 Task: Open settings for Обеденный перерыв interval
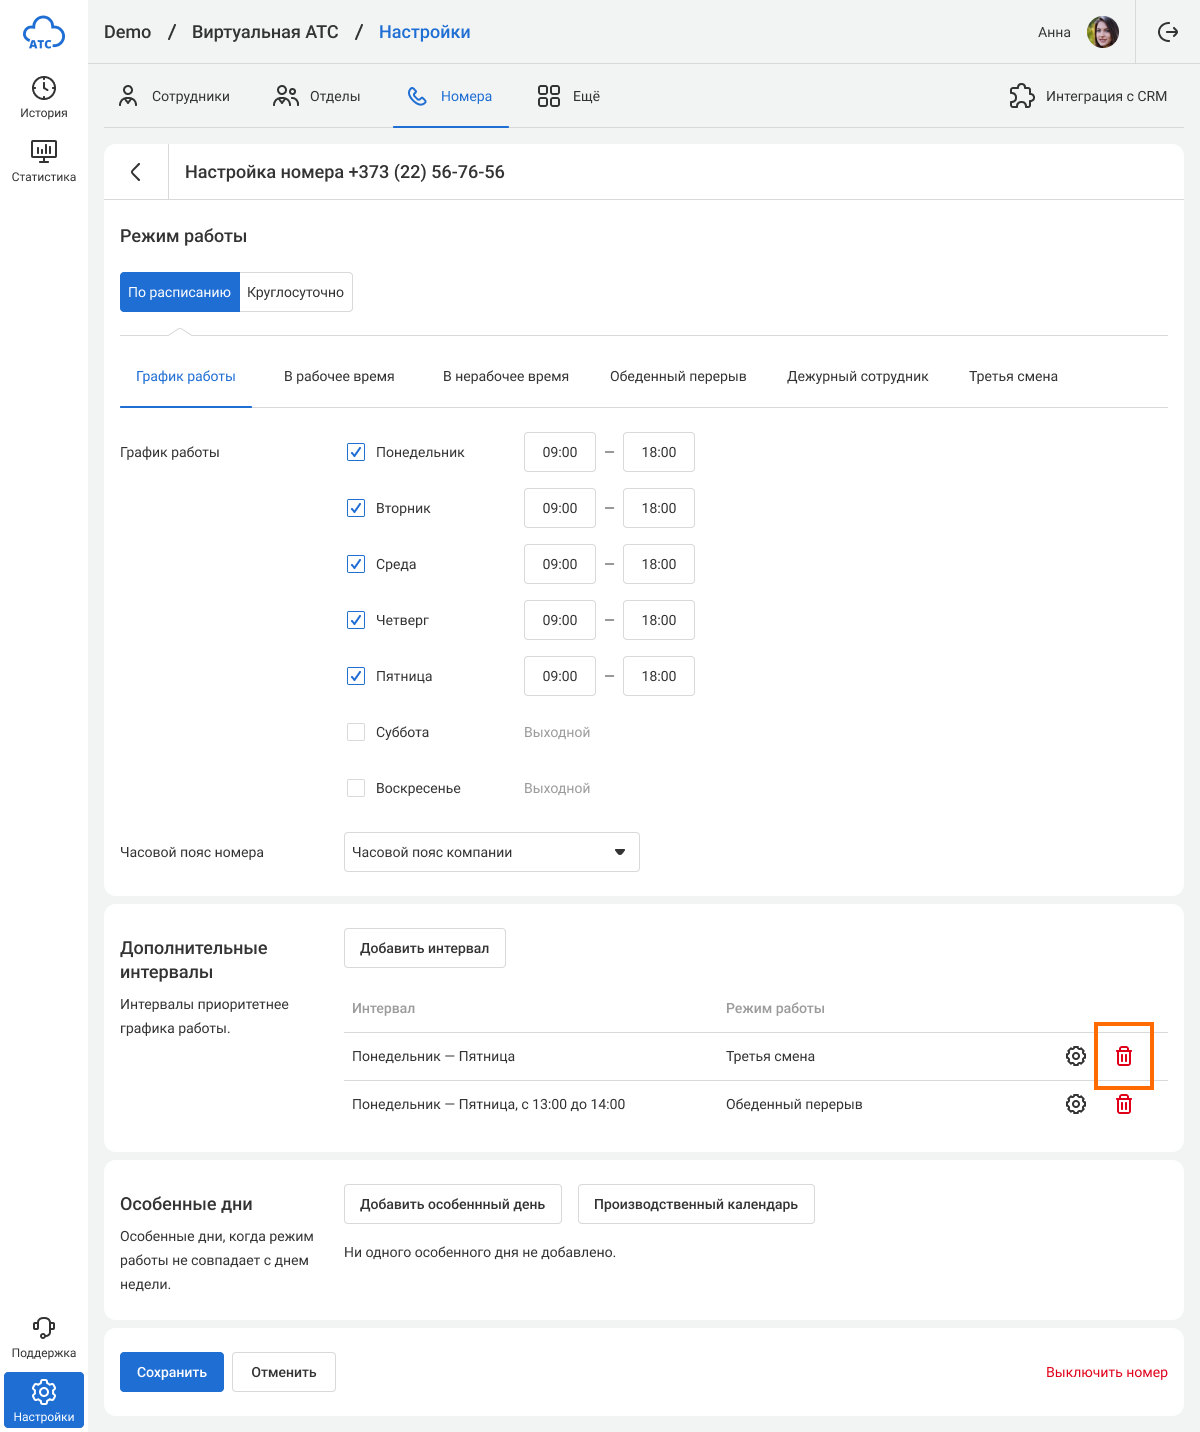(x=1076, y=1104)
